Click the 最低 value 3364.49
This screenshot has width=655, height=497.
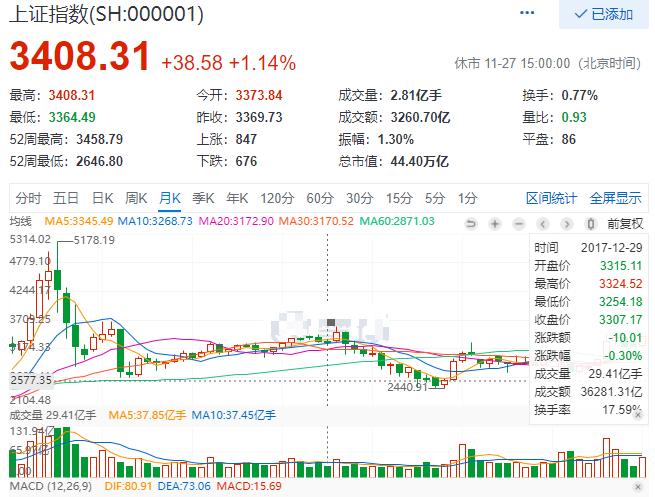click(72, 117)
